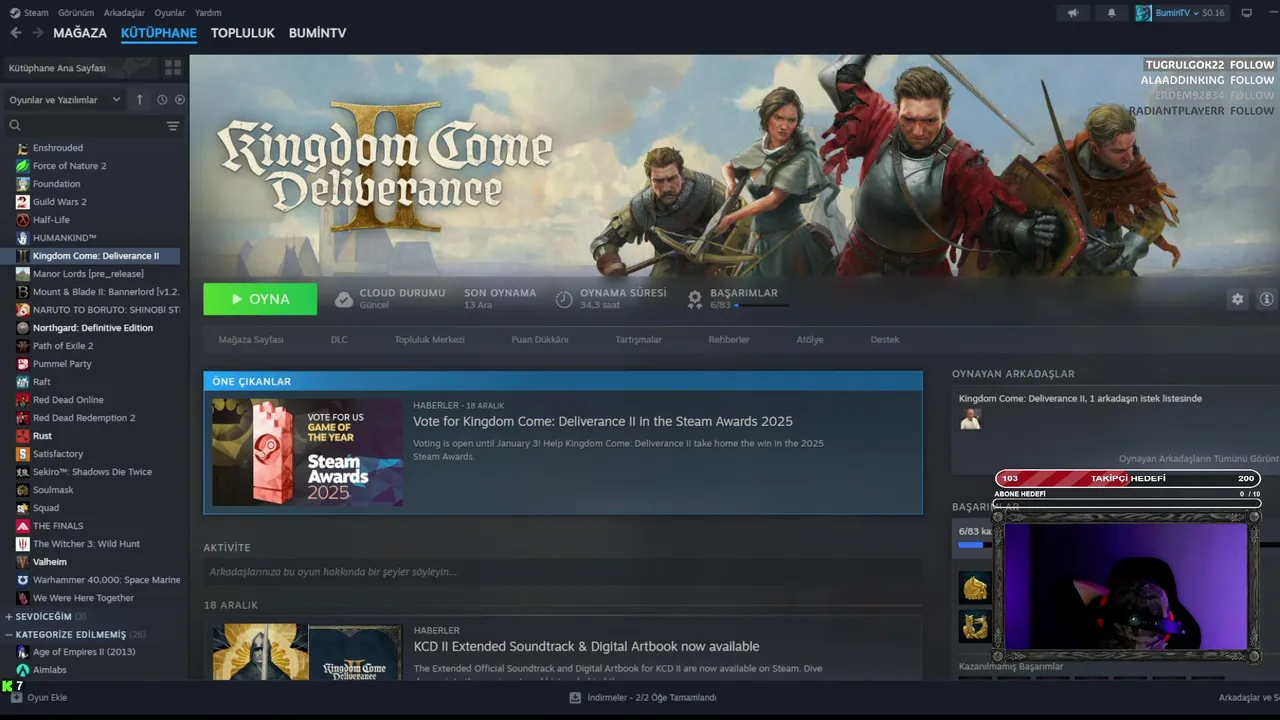Go to TOPLULUK tab

(243, 33)
